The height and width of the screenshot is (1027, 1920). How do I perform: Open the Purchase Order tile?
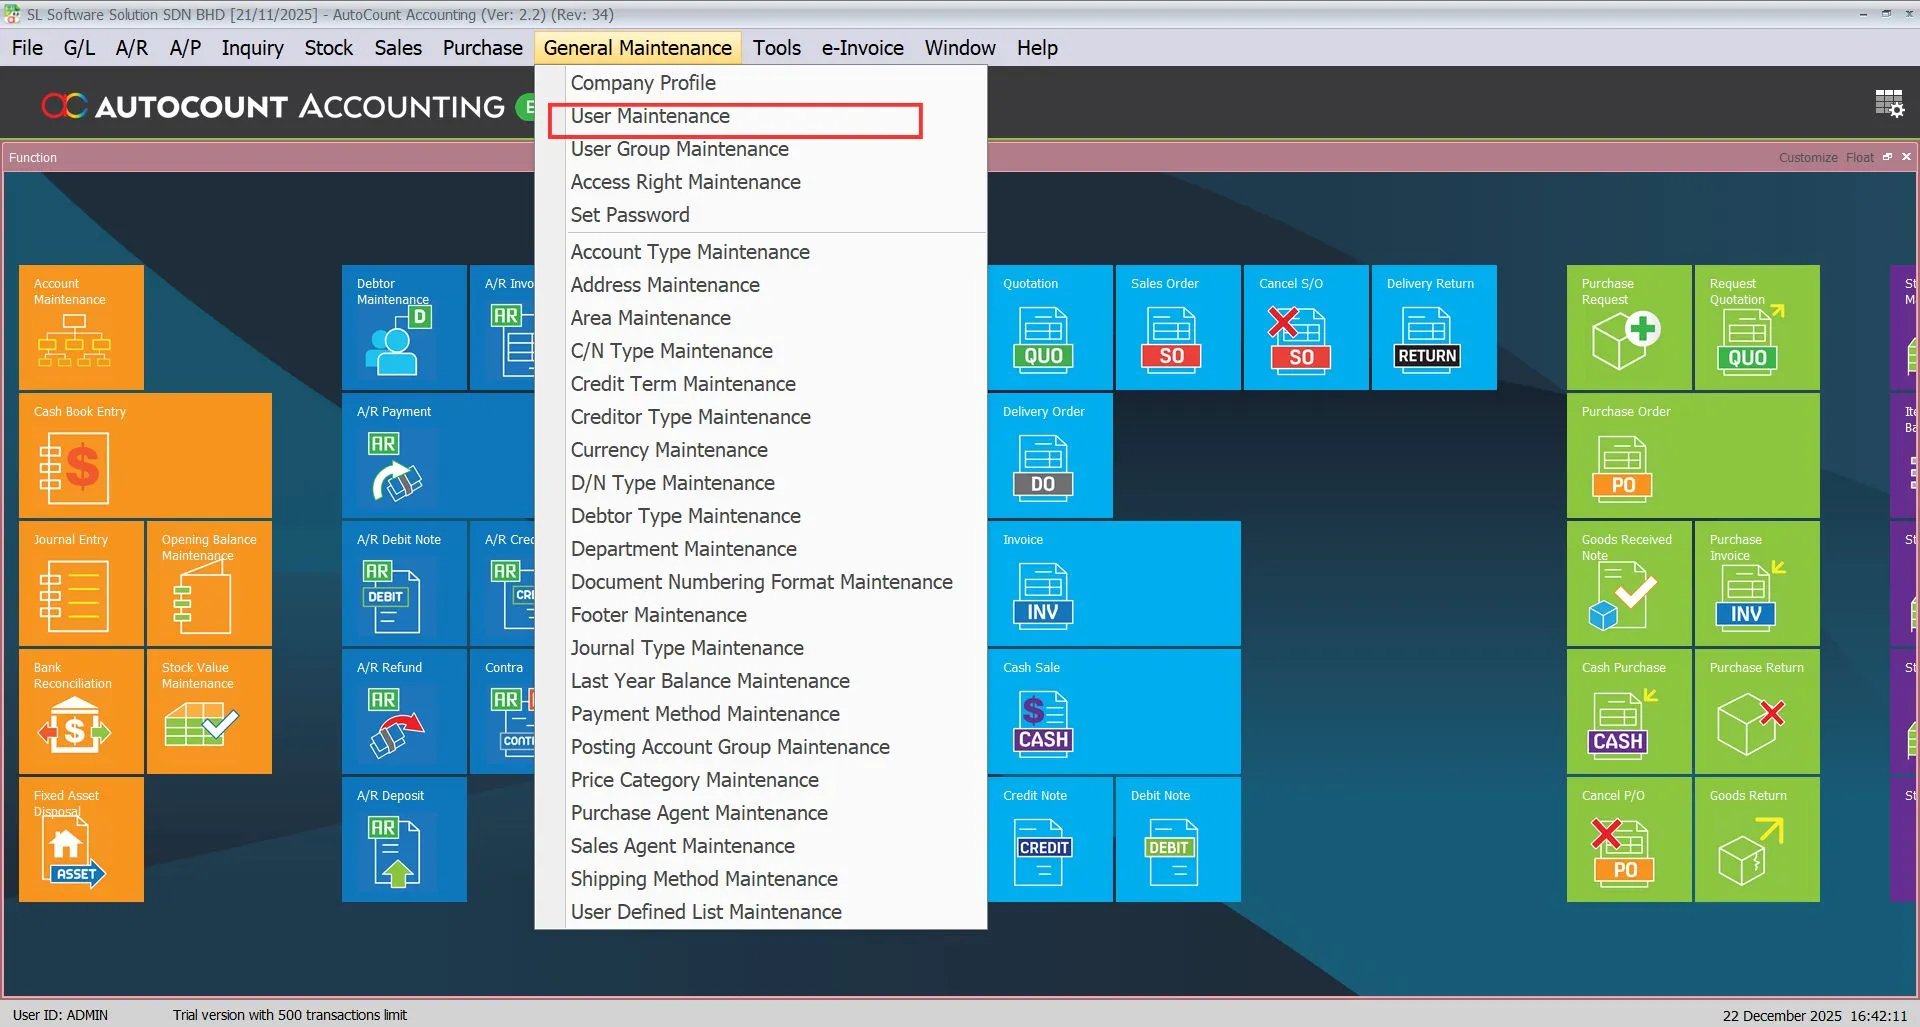(x=1692, y=455)
